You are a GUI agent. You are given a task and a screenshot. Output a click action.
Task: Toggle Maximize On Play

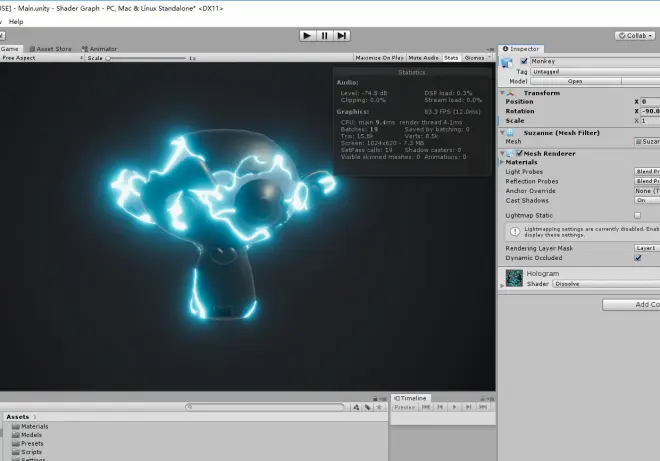(379, 58)
